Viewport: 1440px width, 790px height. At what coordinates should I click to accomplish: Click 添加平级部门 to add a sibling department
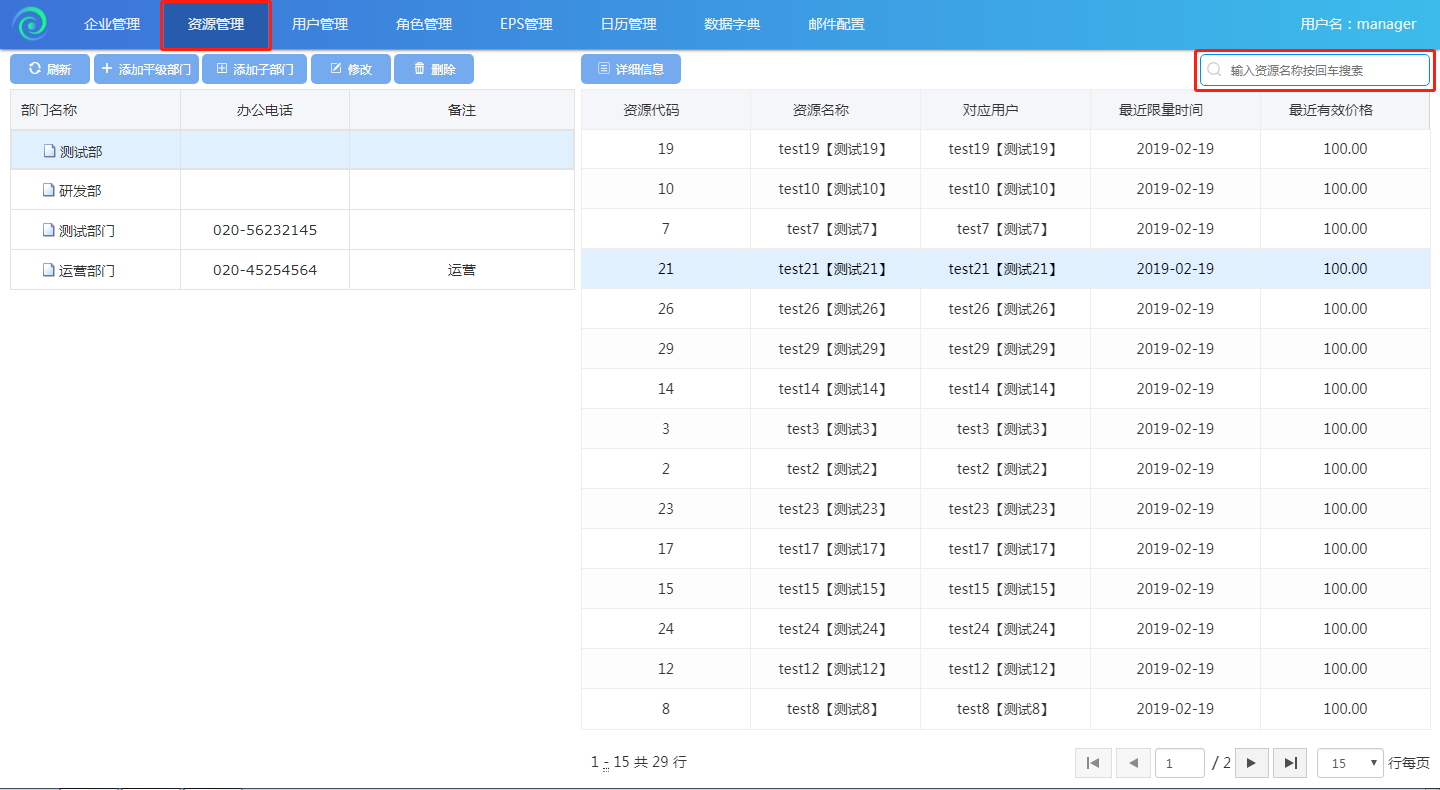pos(146,69)
